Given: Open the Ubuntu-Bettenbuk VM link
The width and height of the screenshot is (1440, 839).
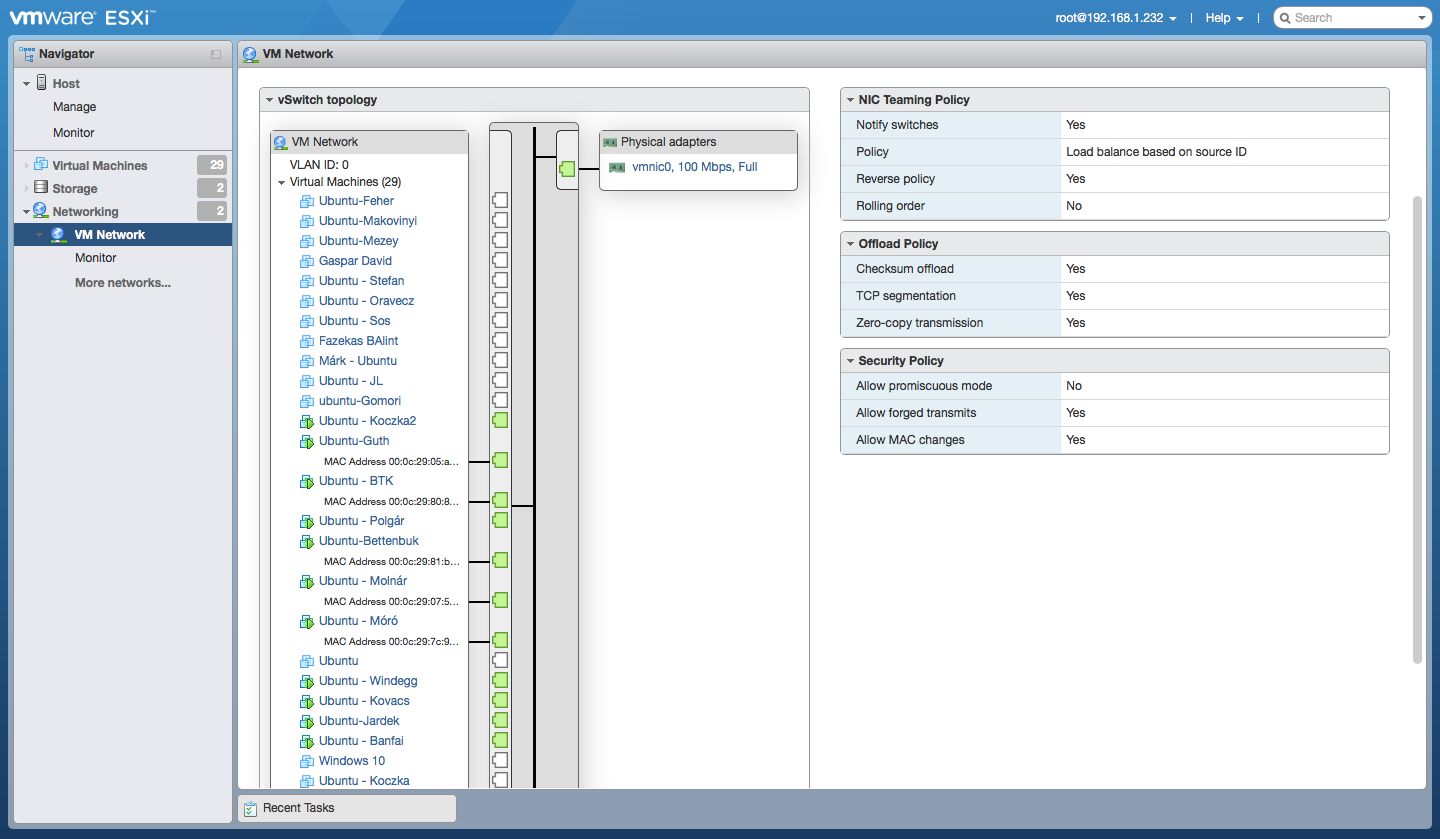Looking at the screenshot, I should click(x=369, y=541).
